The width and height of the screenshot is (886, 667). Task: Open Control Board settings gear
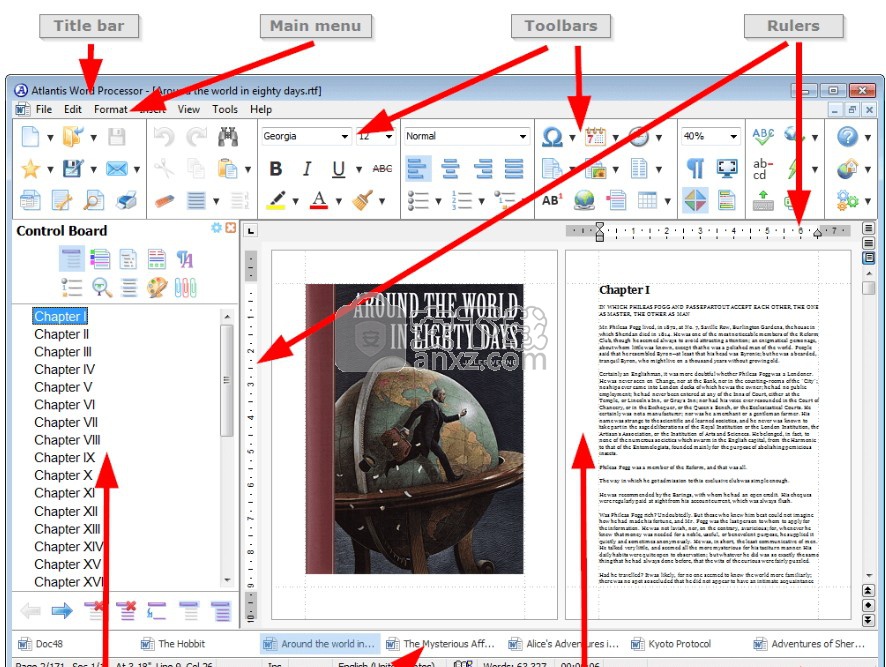(x=216, y=227)
